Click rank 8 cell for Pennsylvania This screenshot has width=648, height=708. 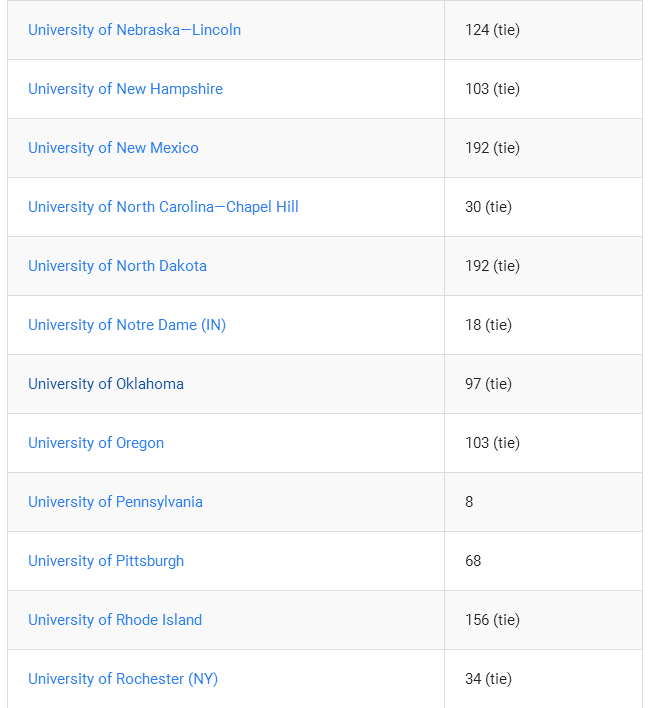click(x=543, y=502)
